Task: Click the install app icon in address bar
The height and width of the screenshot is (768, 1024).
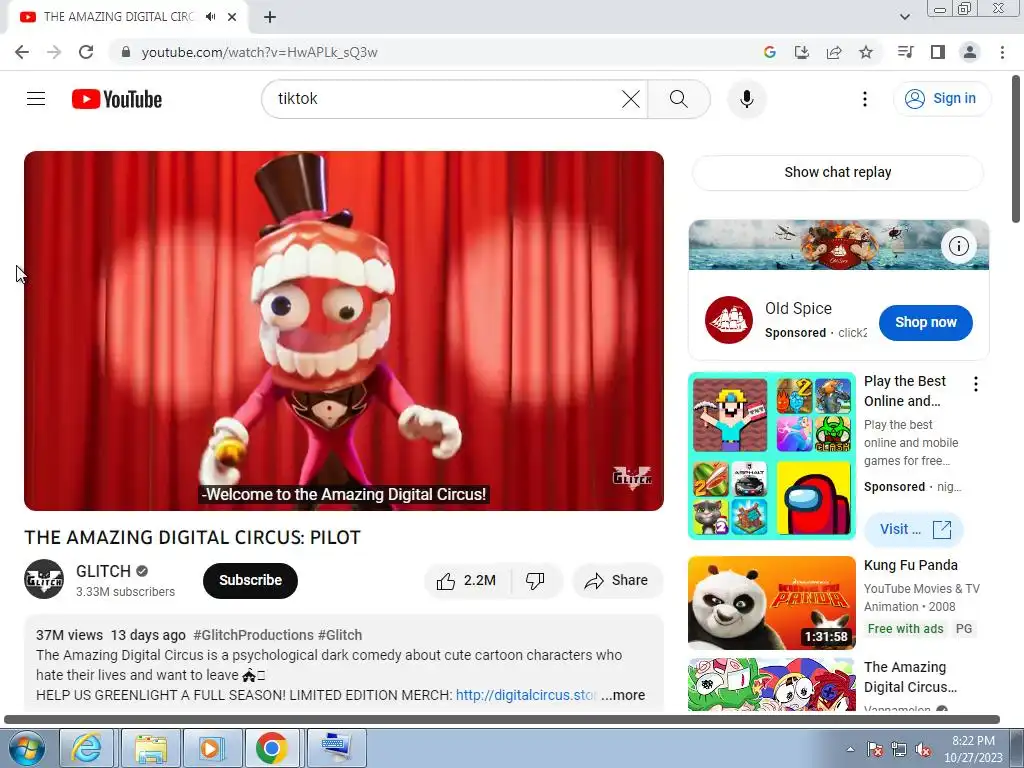Action: tap(802, 52)
